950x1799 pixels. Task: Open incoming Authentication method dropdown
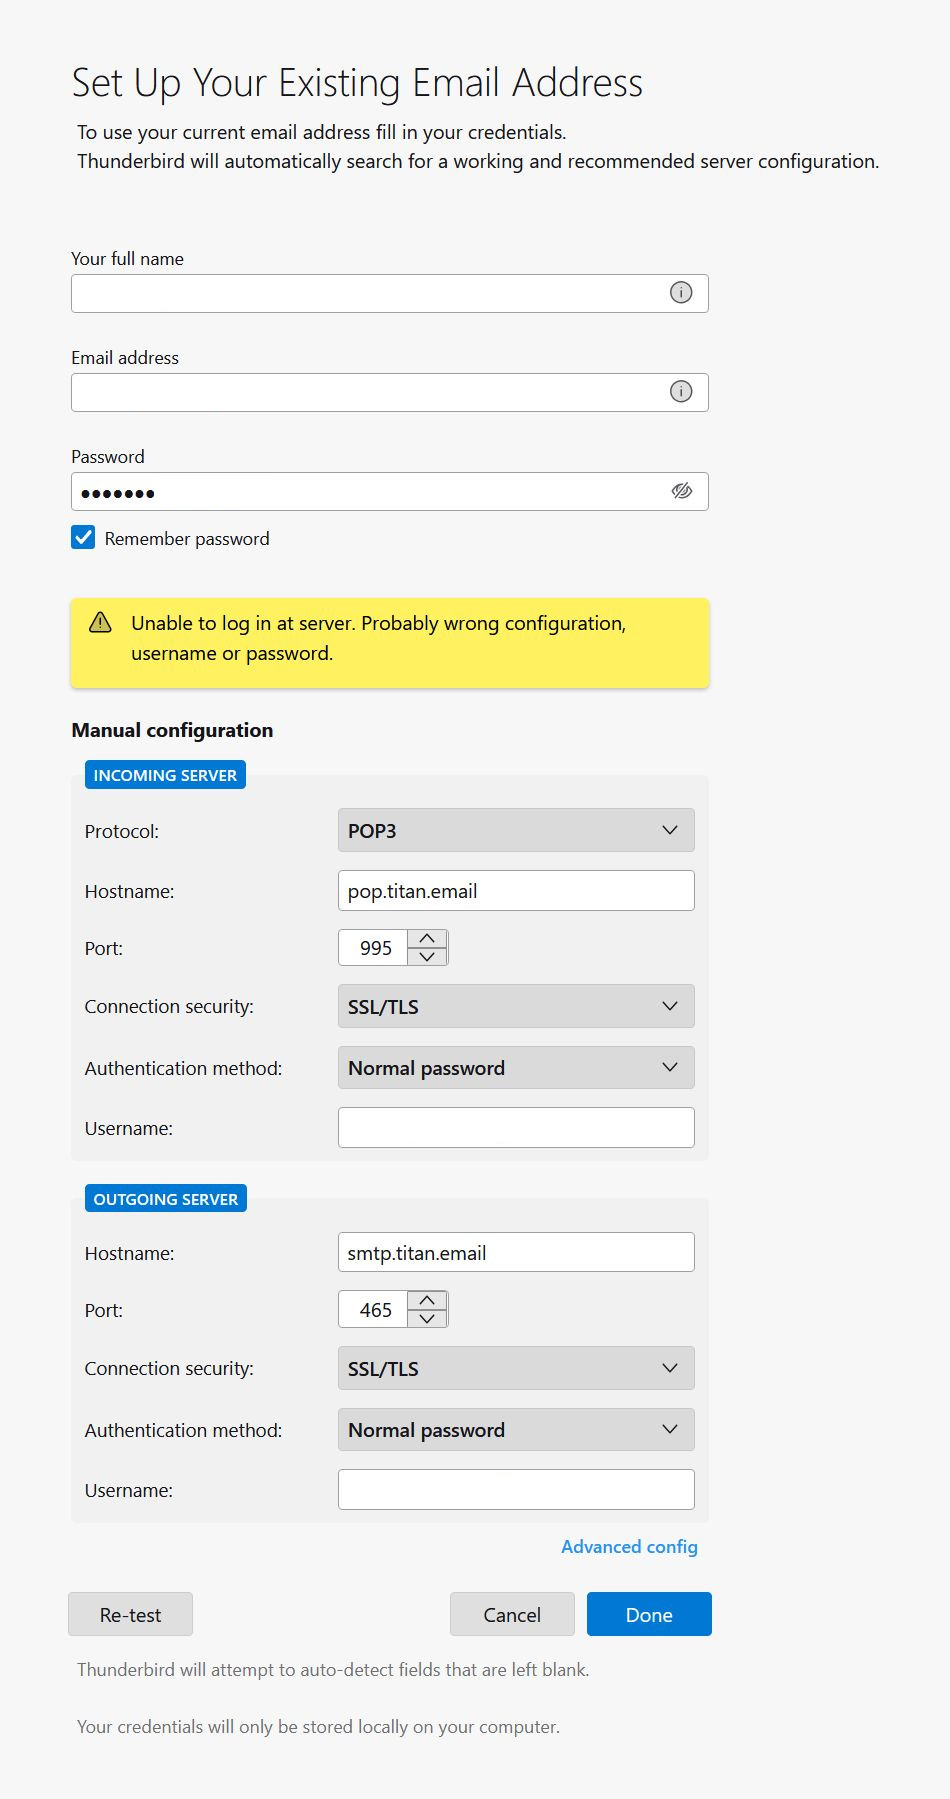coord(515,1068)
